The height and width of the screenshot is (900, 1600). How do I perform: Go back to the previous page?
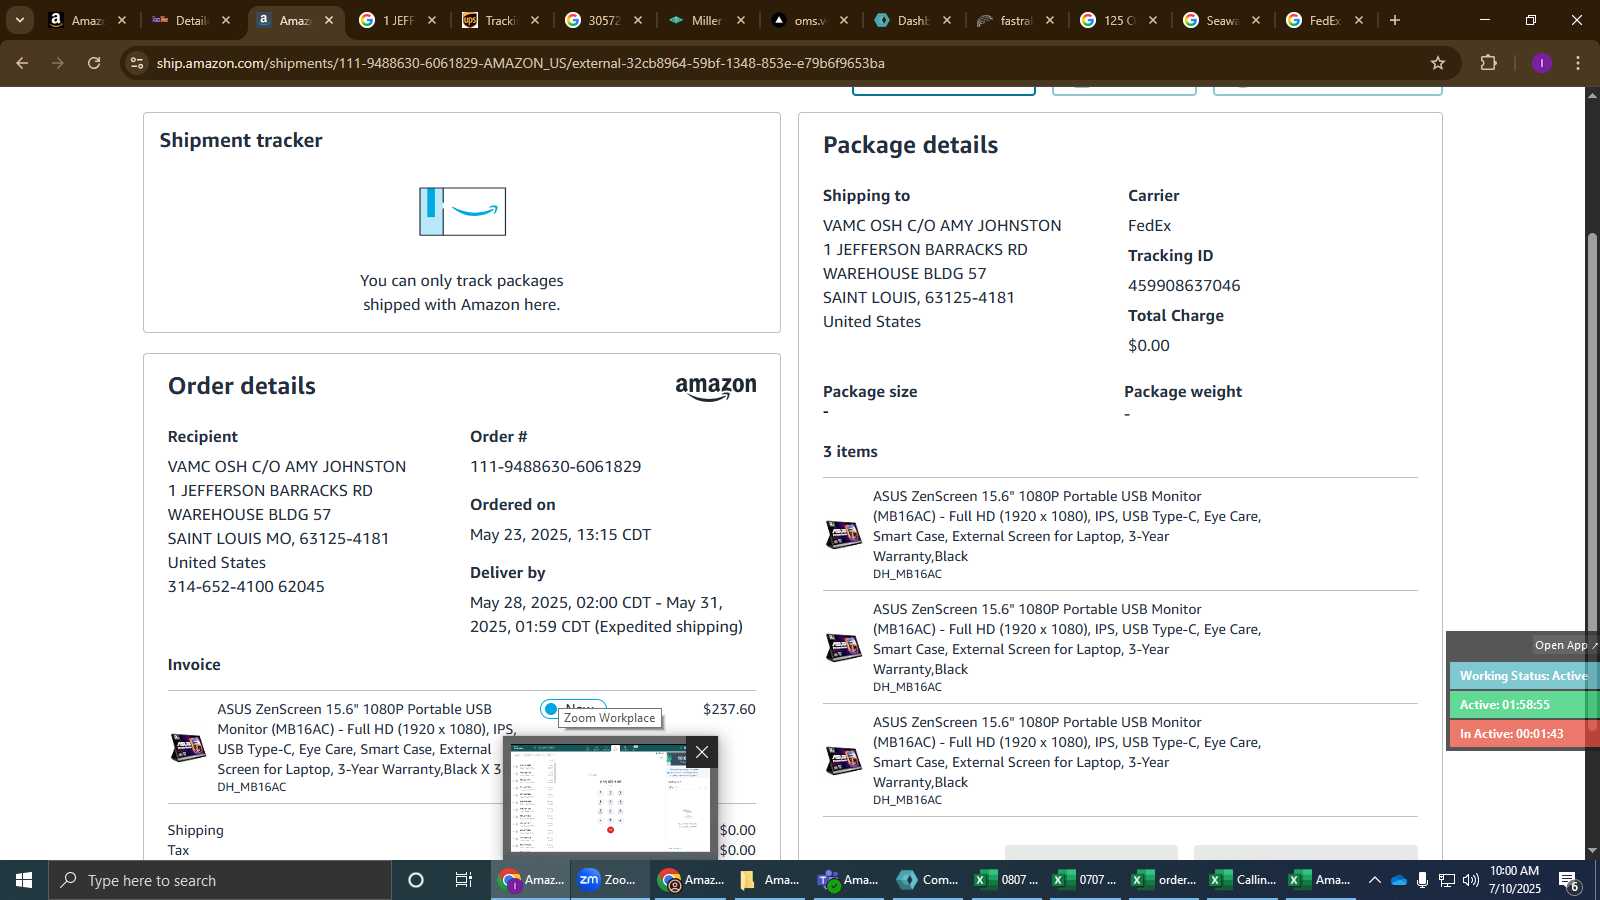22,63
